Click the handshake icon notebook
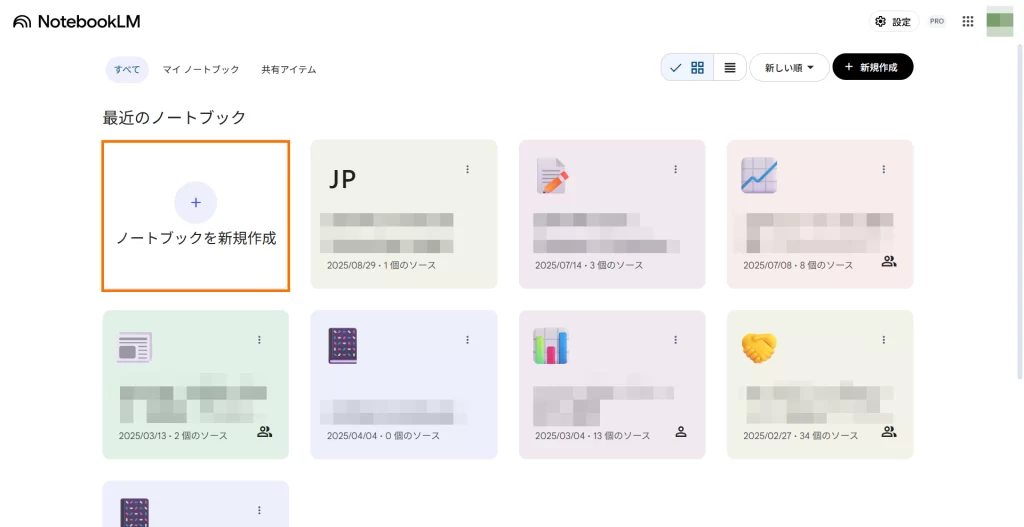The image size is (1024, 527). [x=820, y=385]
